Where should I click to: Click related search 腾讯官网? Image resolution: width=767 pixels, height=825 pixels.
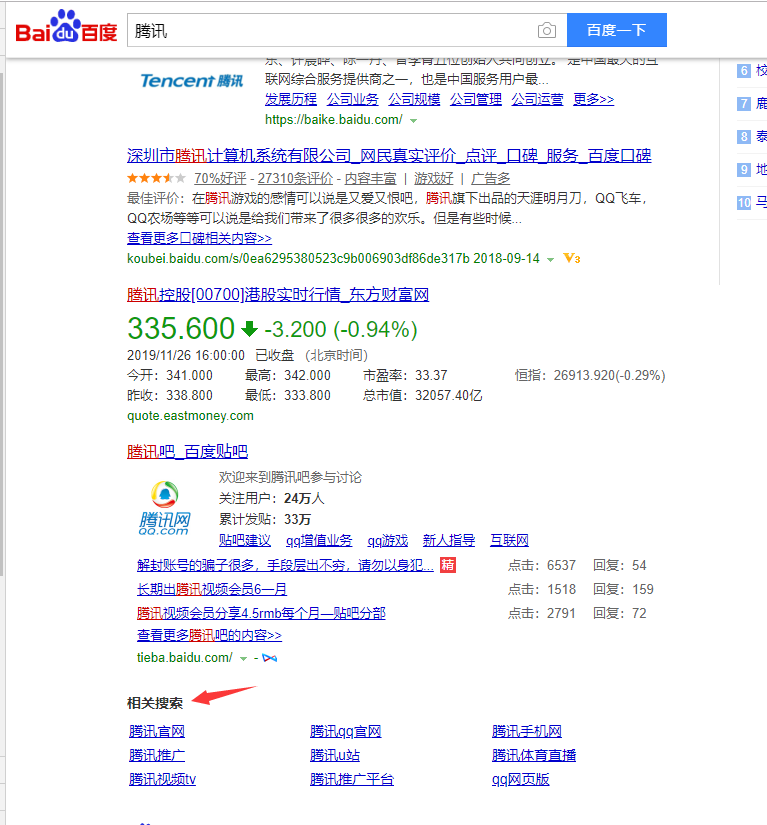157,731
